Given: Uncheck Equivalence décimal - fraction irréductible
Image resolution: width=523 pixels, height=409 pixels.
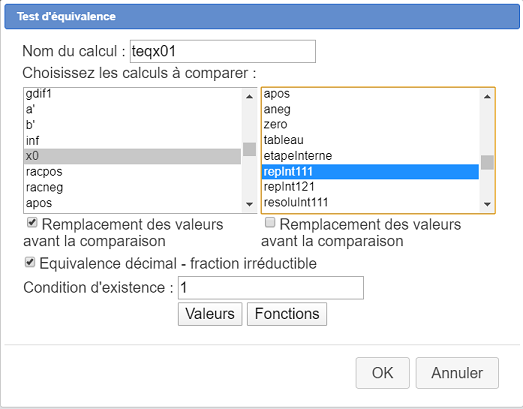Looking at the screenshot, I should coord(30,262).
